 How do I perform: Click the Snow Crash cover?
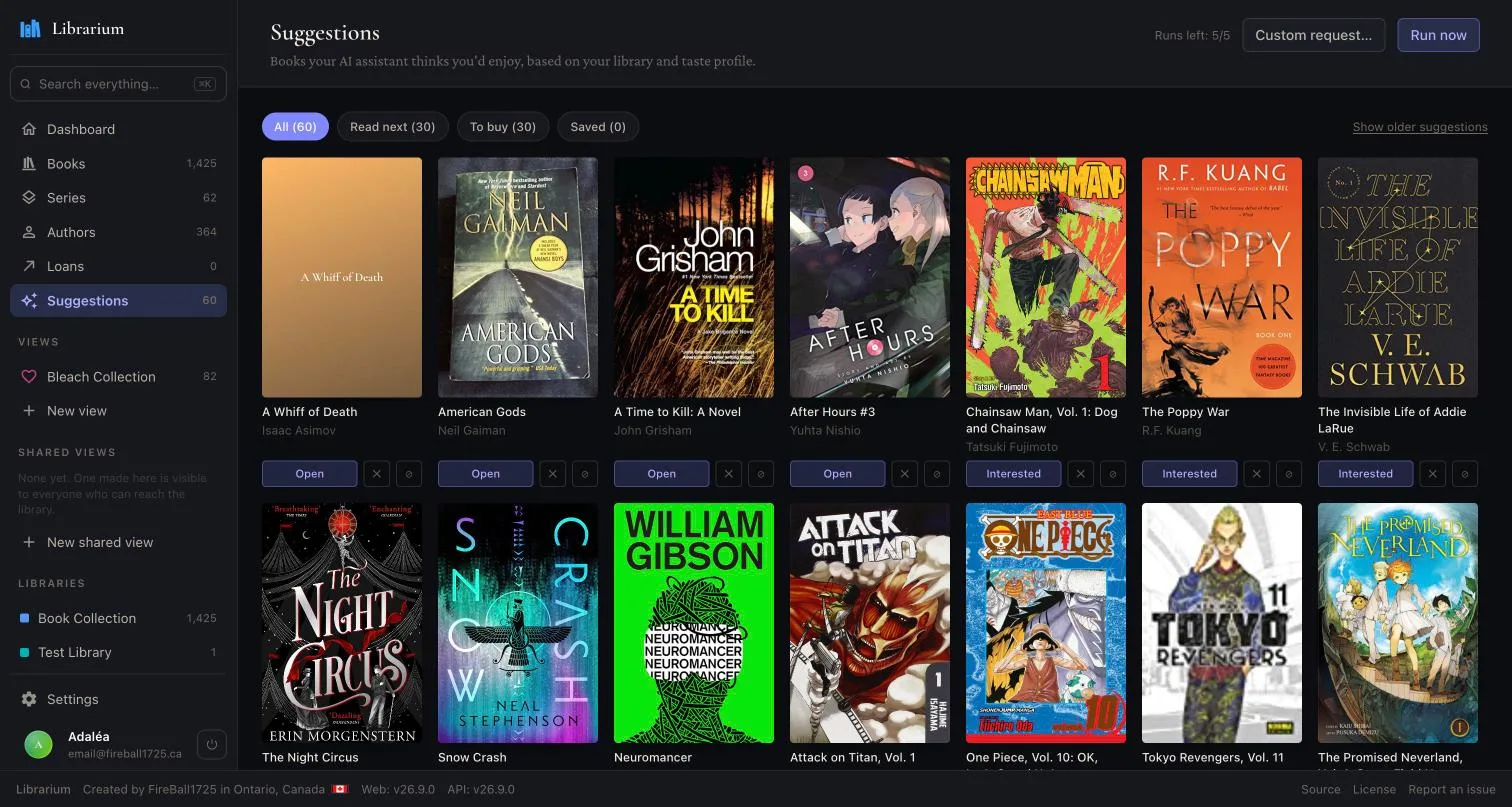(x=518, y=623)
